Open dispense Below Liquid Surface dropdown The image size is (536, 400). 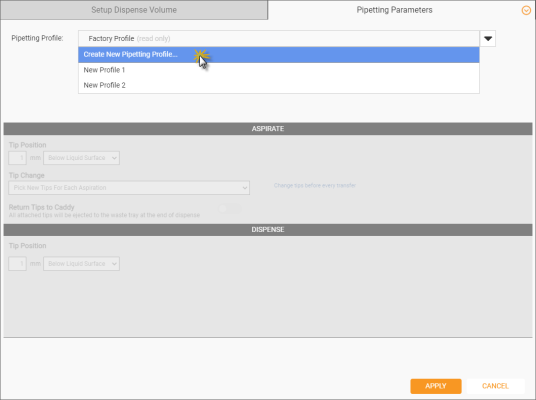pos(81,264)
